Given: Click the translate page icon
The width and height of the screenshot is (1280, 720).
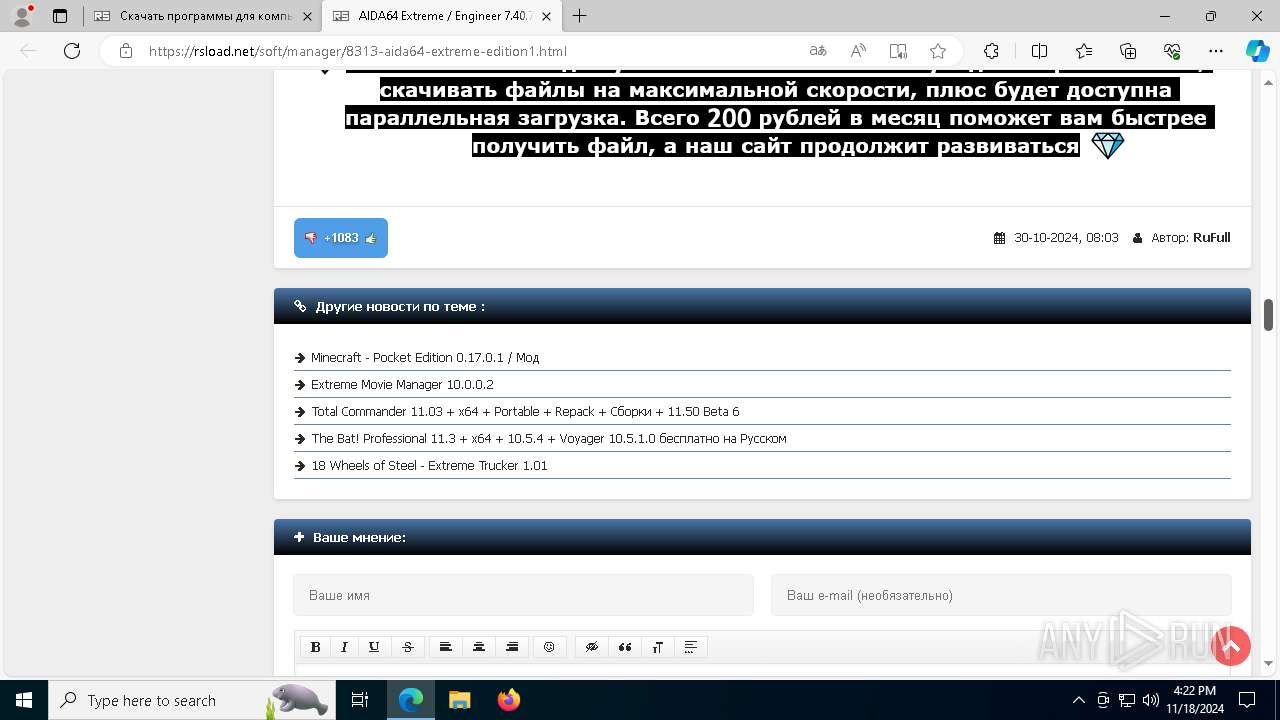Looking at the screenshot, I should 818,51.
